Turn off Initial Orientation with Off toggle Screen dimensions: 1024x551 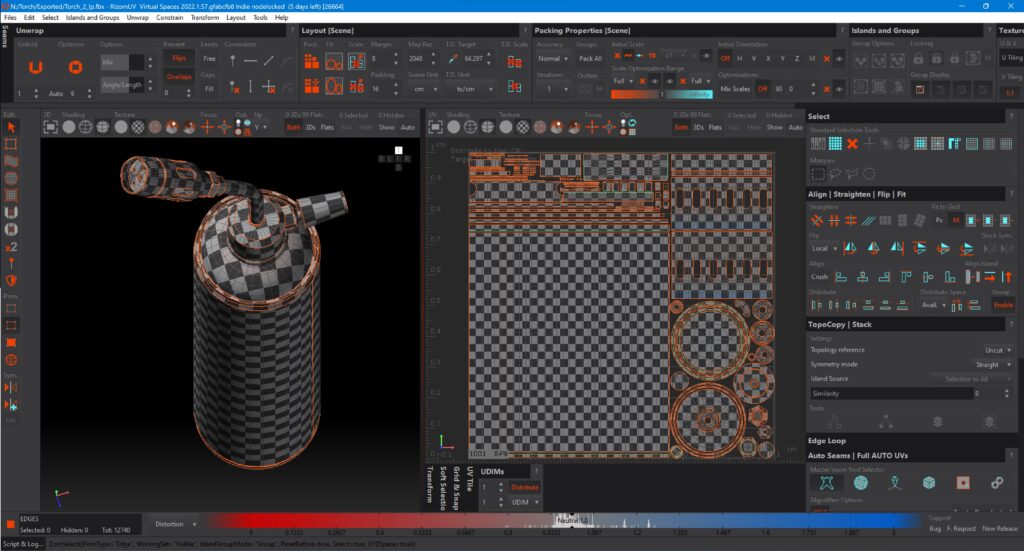[725, 59]
